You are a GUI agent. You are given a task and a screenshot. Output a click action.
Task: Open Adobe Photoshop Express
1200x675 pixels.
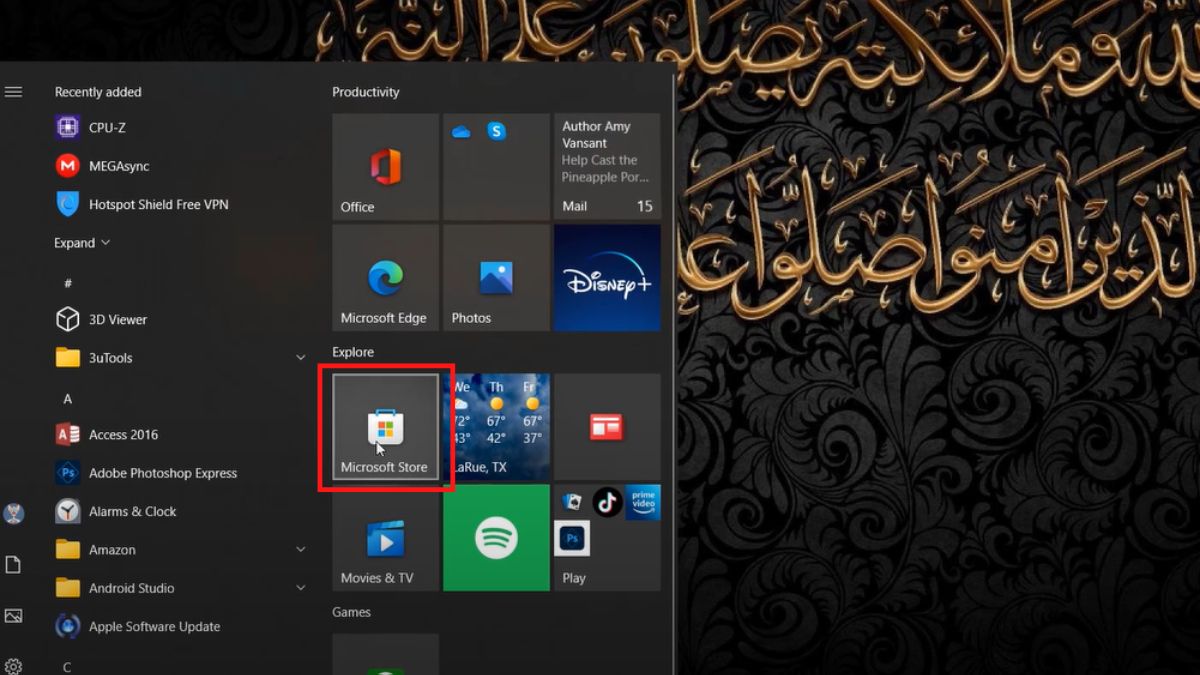point(180,473)
